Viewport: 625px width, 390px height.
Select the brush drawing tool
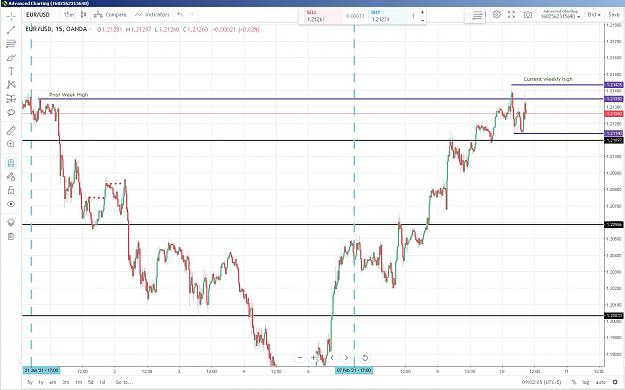click(x=11, y=58)
